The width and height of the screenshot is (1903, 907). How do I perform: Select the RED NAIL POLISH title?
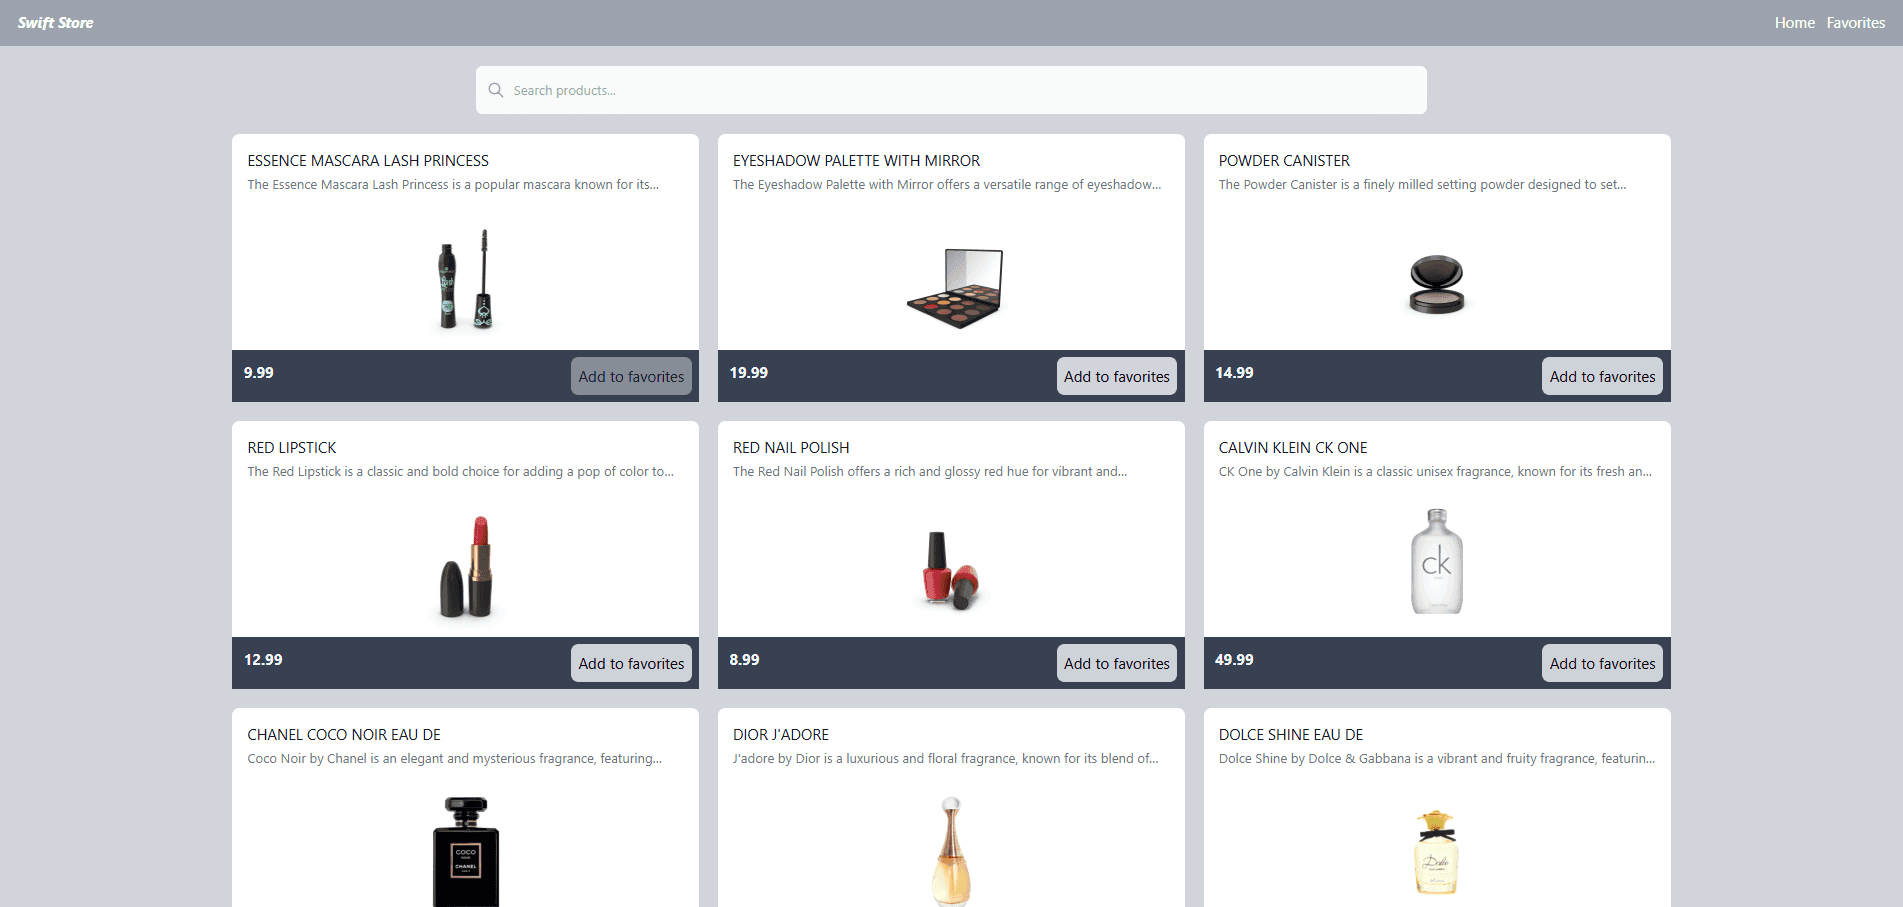(x=791, y=448)
